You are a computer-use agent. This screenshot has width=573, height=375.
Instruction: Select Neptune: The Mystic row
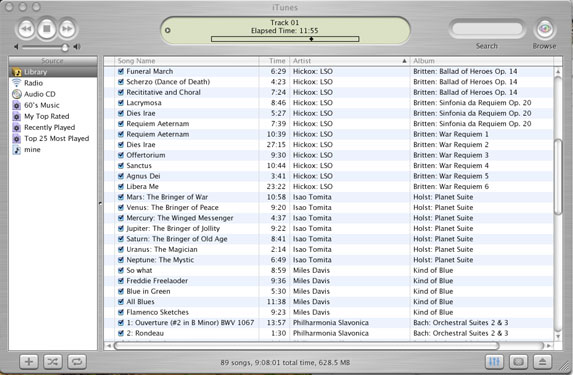pos(329,260)
